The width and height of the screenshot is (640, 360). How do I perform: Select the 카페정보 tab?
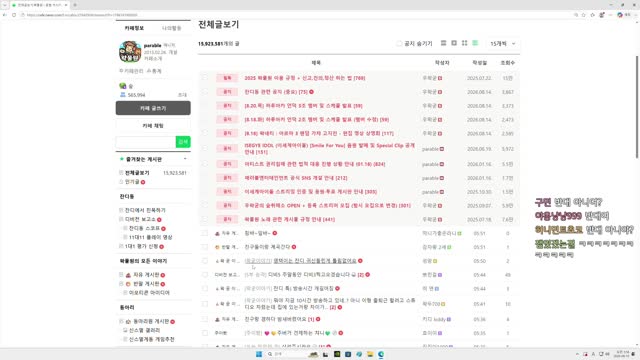(x=134, y=28)
